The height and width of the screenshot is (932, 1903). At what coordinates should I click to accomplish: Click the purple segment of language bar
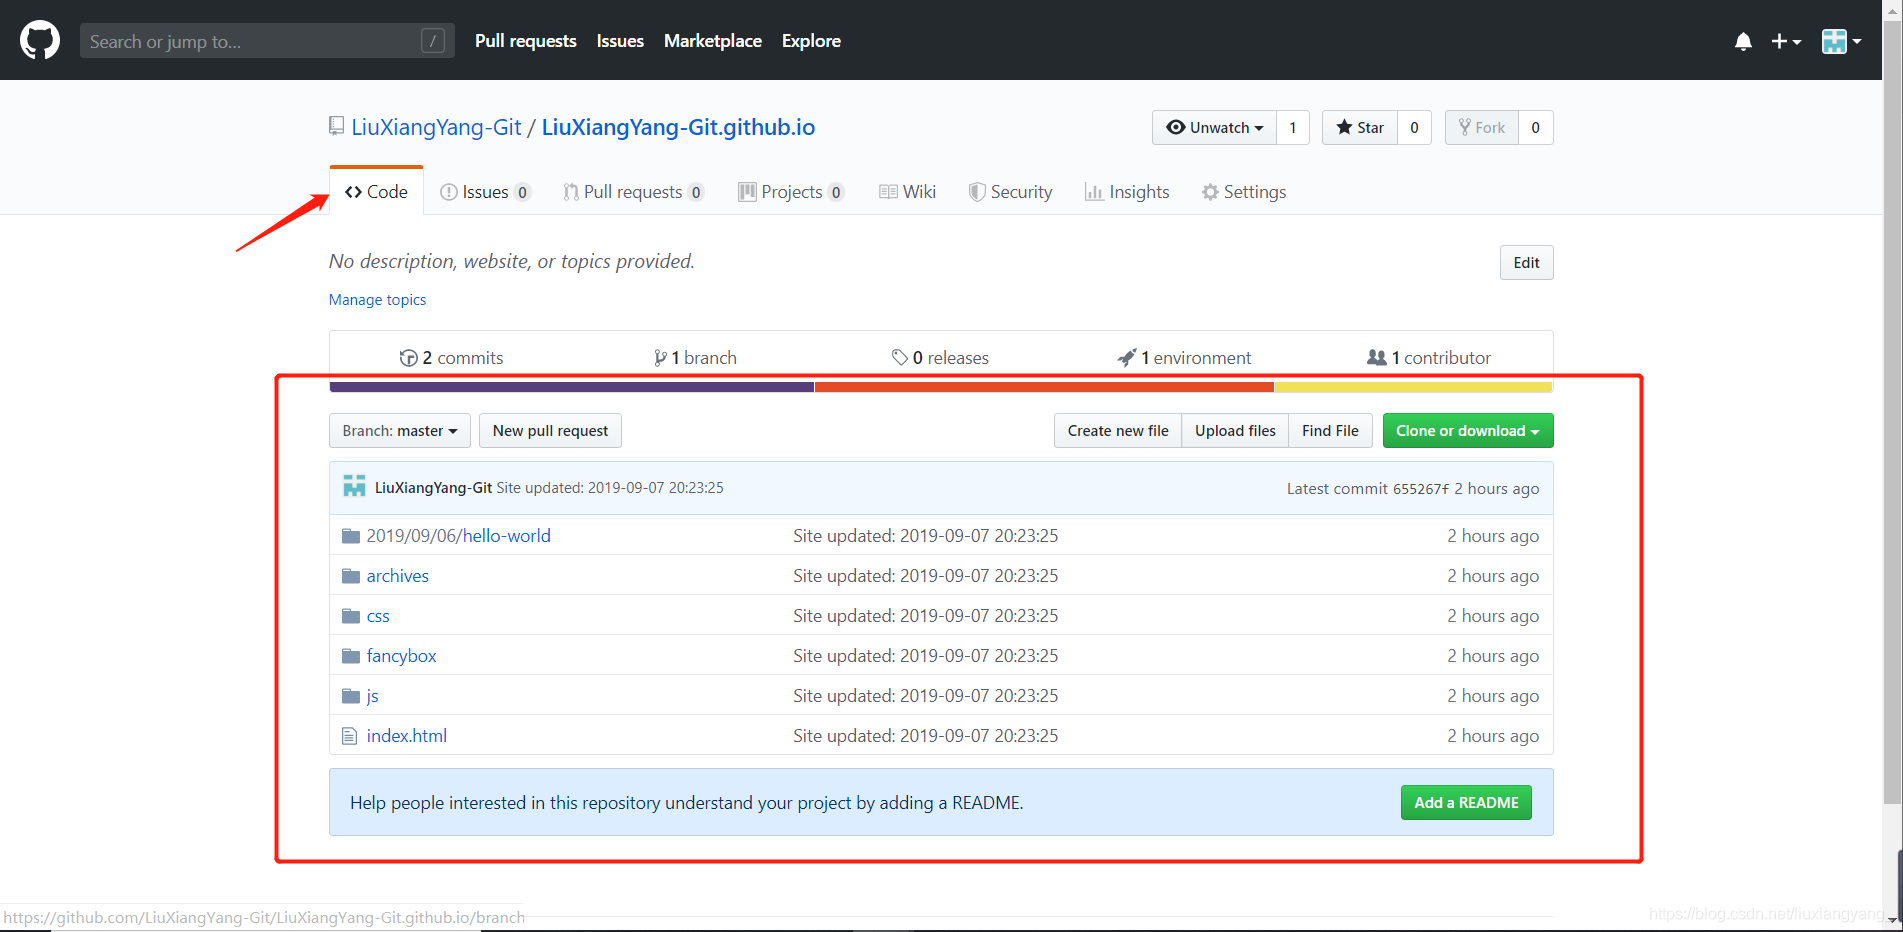click(x=572, y=387)
